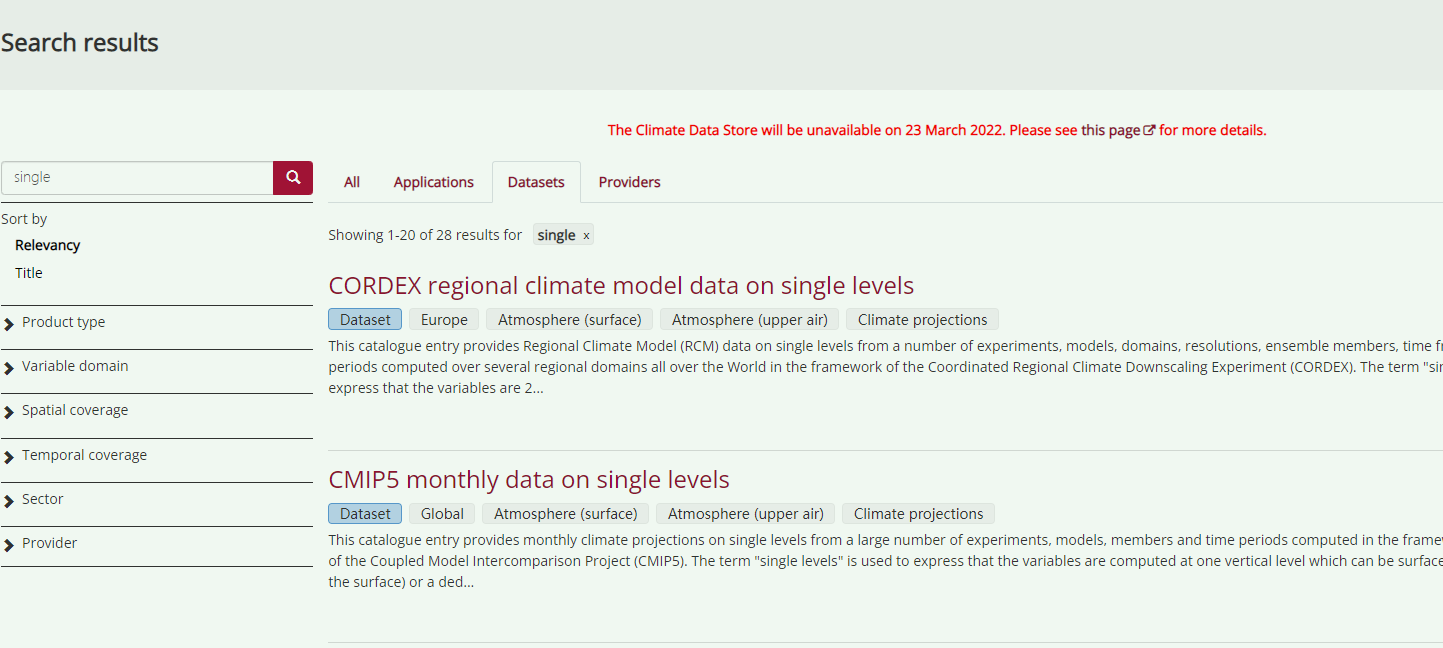Click Dataset tag under CMIP5 result

365,514
